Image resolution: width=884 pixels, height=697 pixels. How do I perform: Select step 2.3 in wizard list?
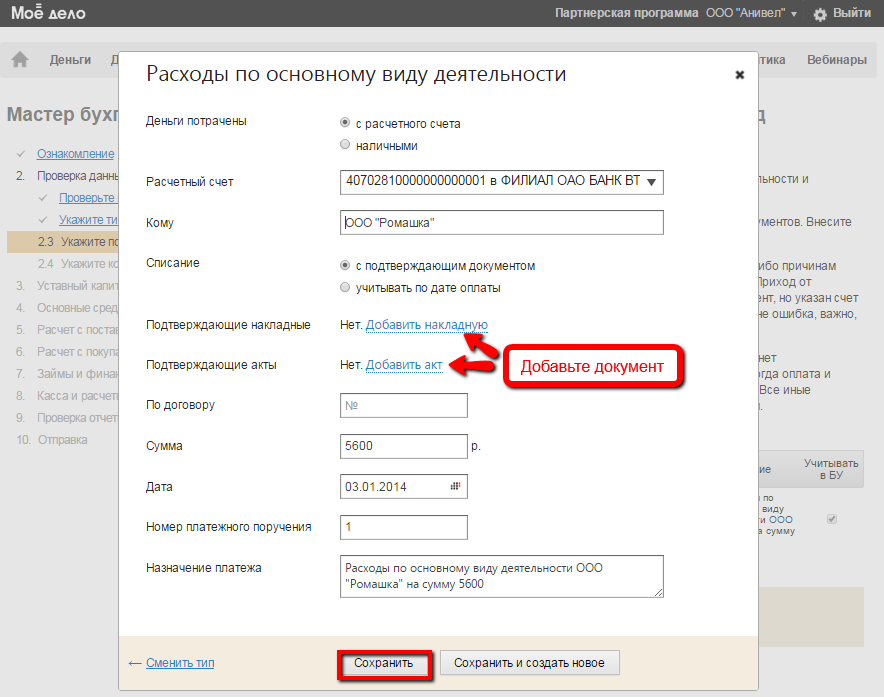(x=63, y=242)
